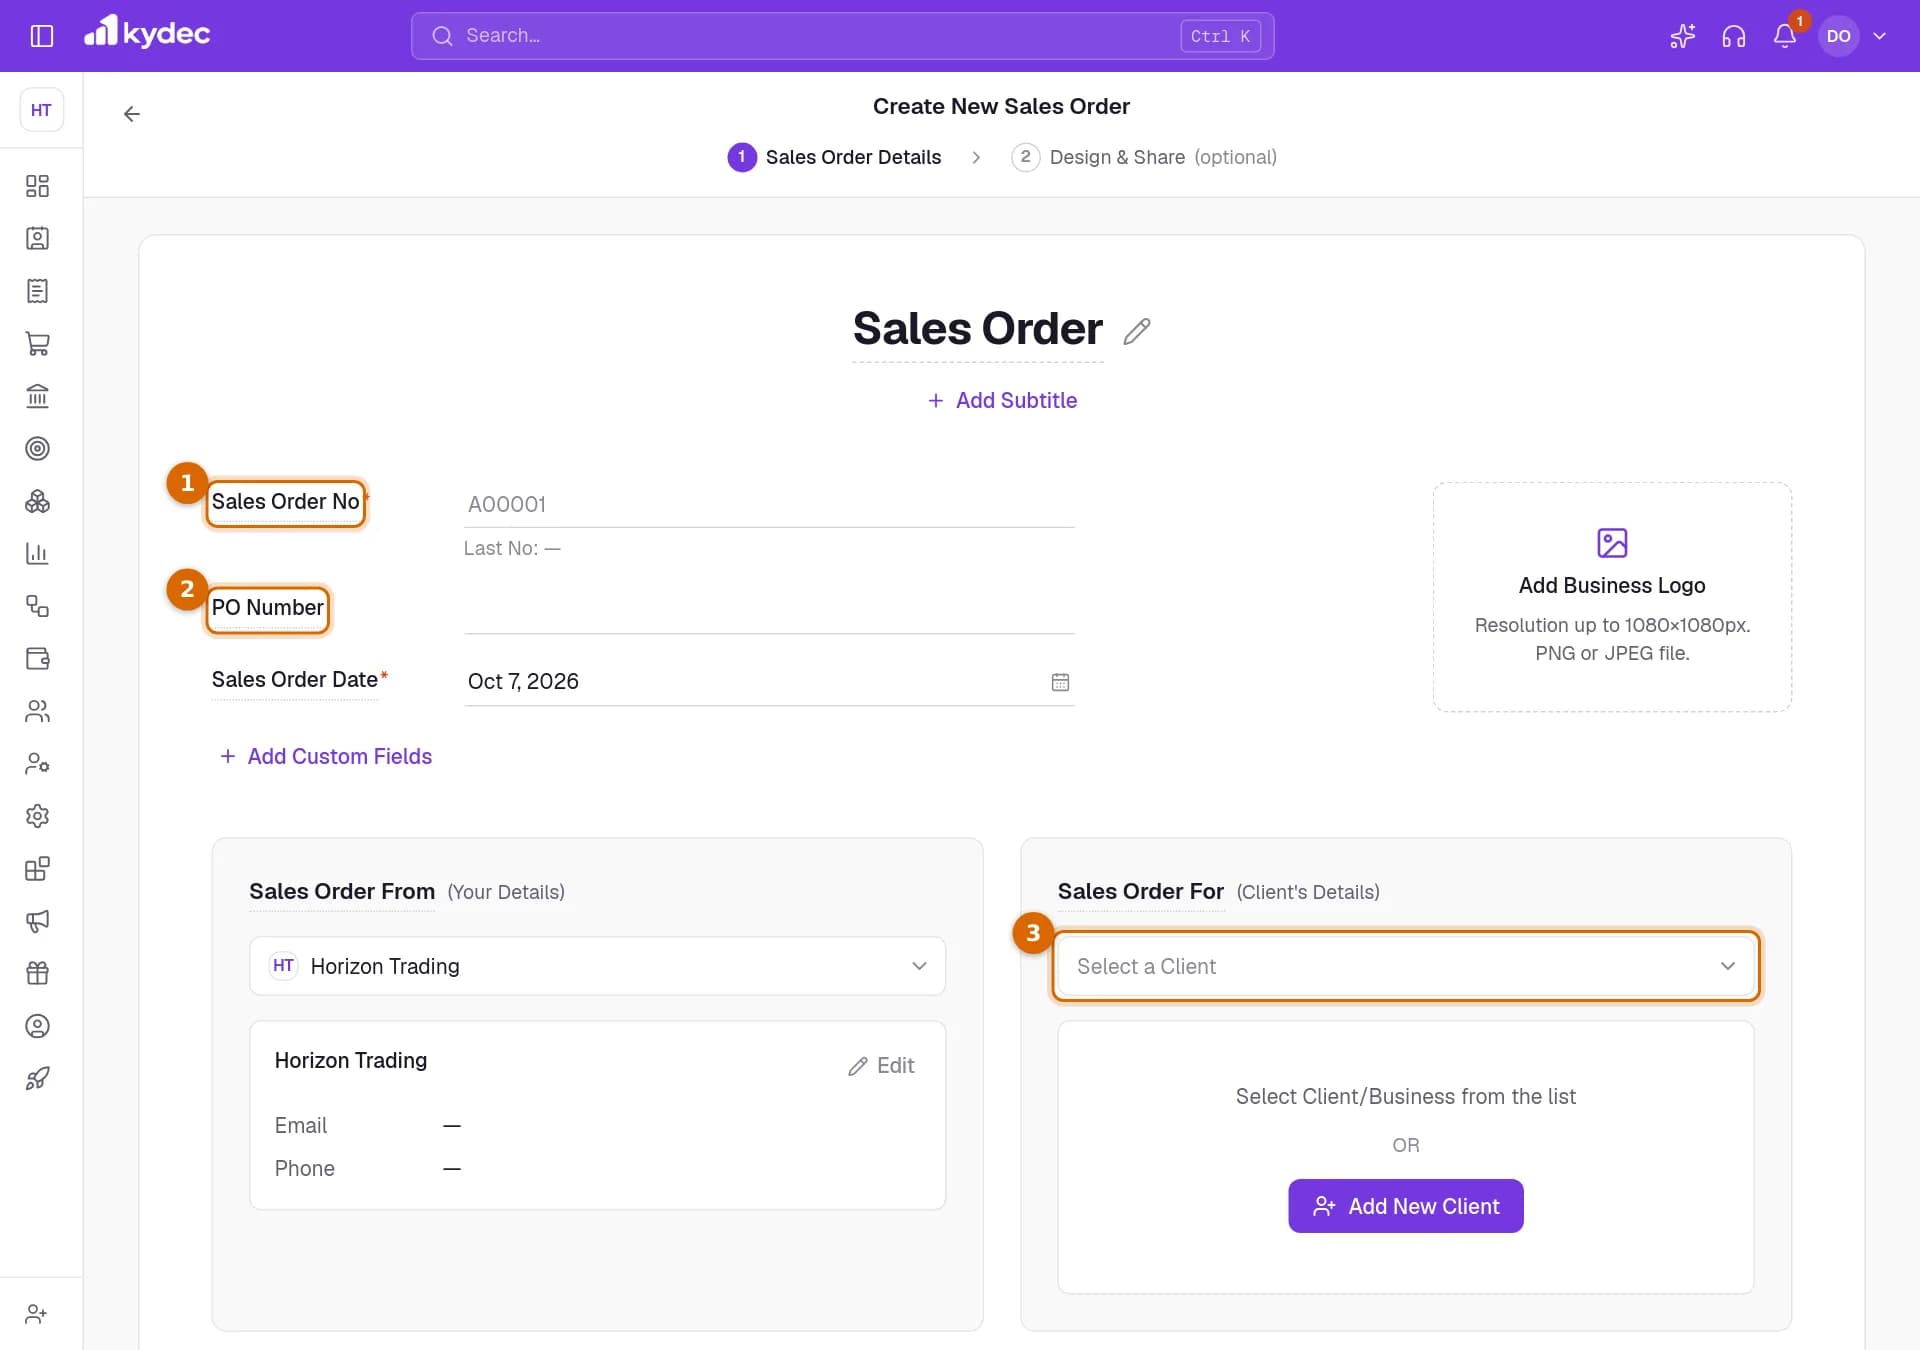Expand the account menu chevron
This screenshot has height=1350, width=1920.
[1879, 36]
